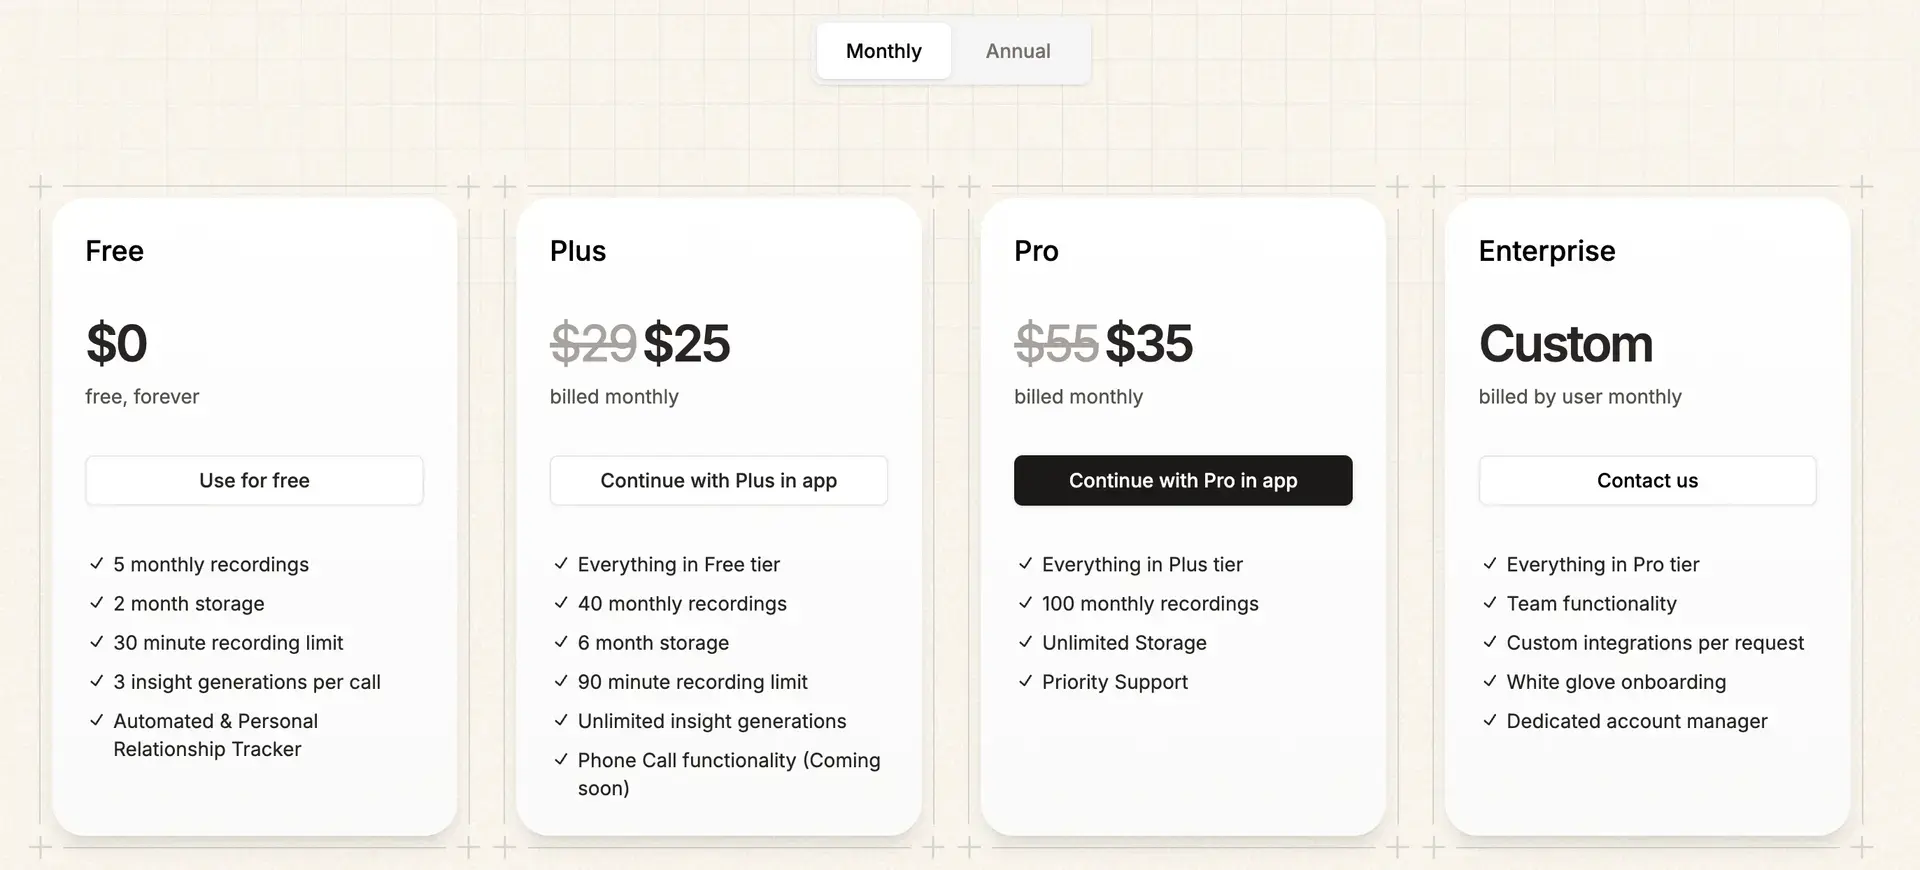This screenshot has width=1920, height=870.
Task: Click the checkmark next to Team functionality
Action: point(1490,604)
